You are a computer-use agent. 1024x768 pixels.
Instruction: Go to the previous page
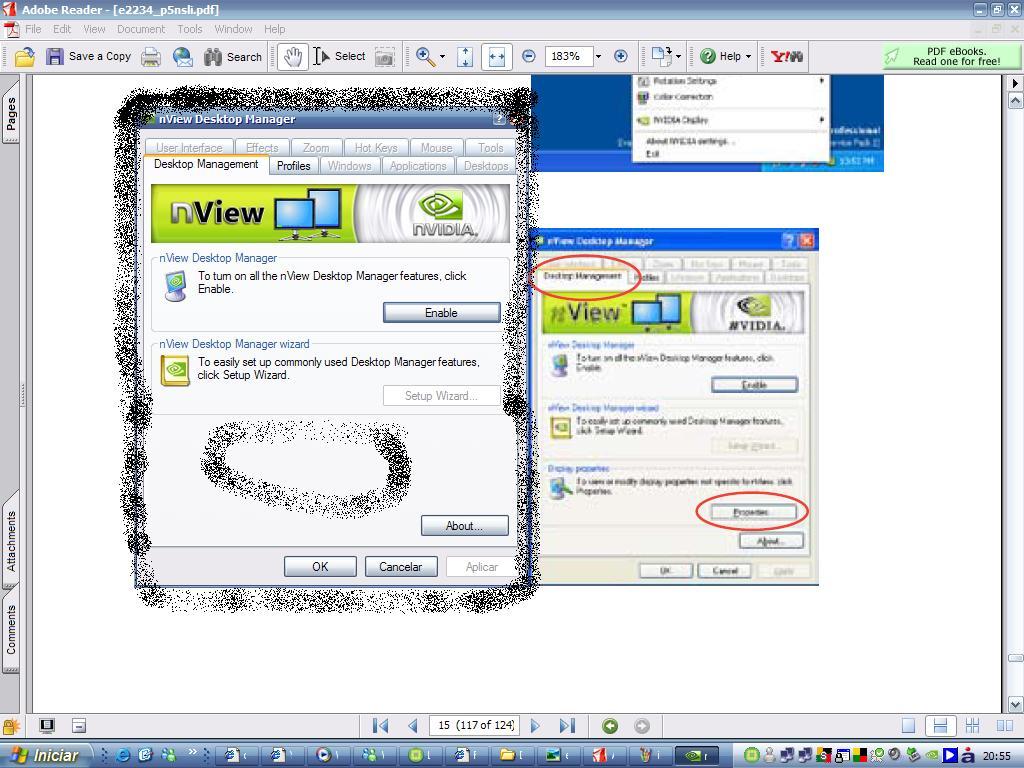coord(413,726)
